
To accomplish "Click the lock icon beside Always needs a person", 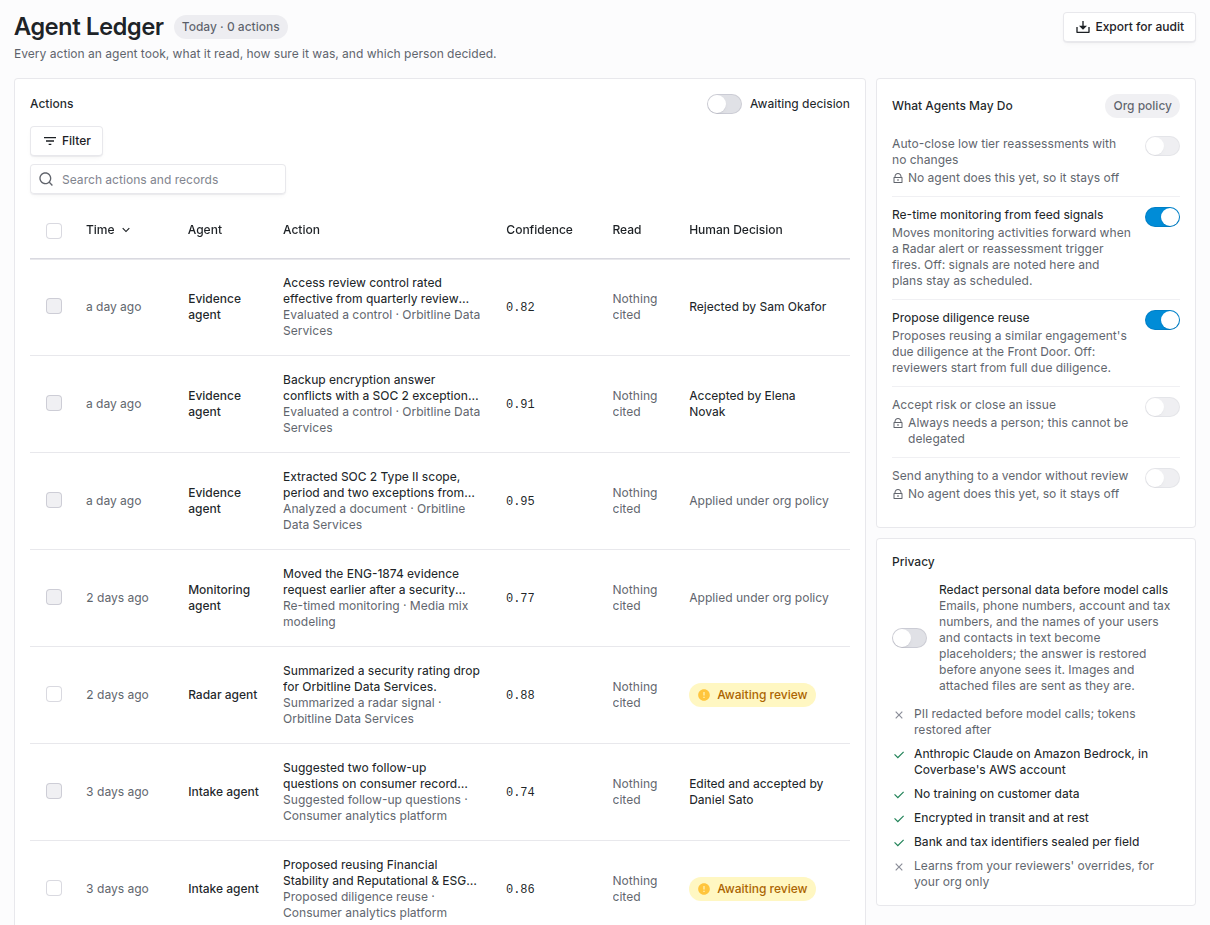I will [898, 423].
